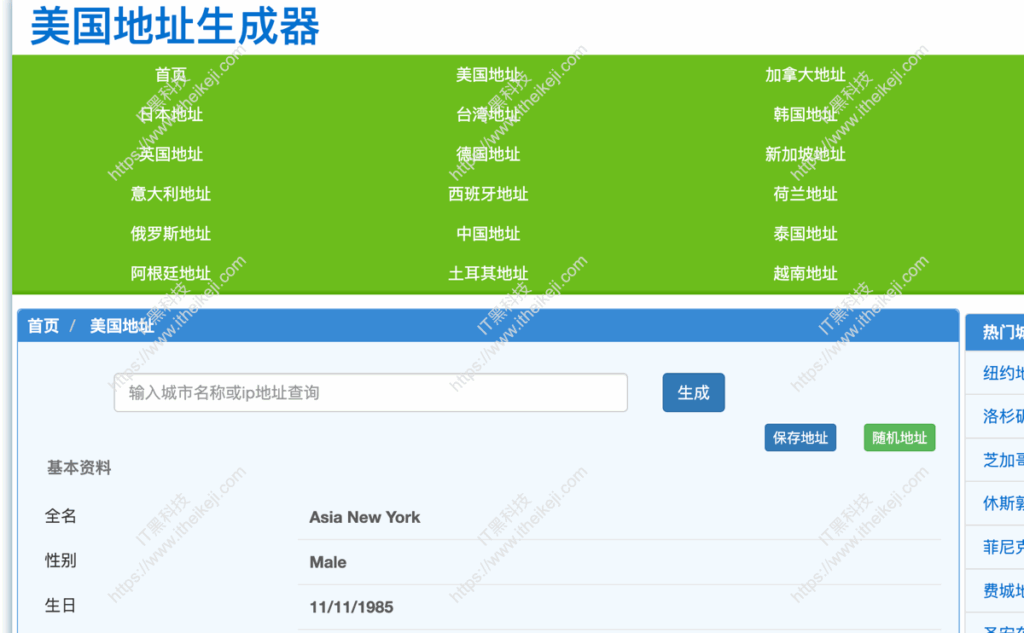Open the 首页 navigation link

tap(169, 74)
